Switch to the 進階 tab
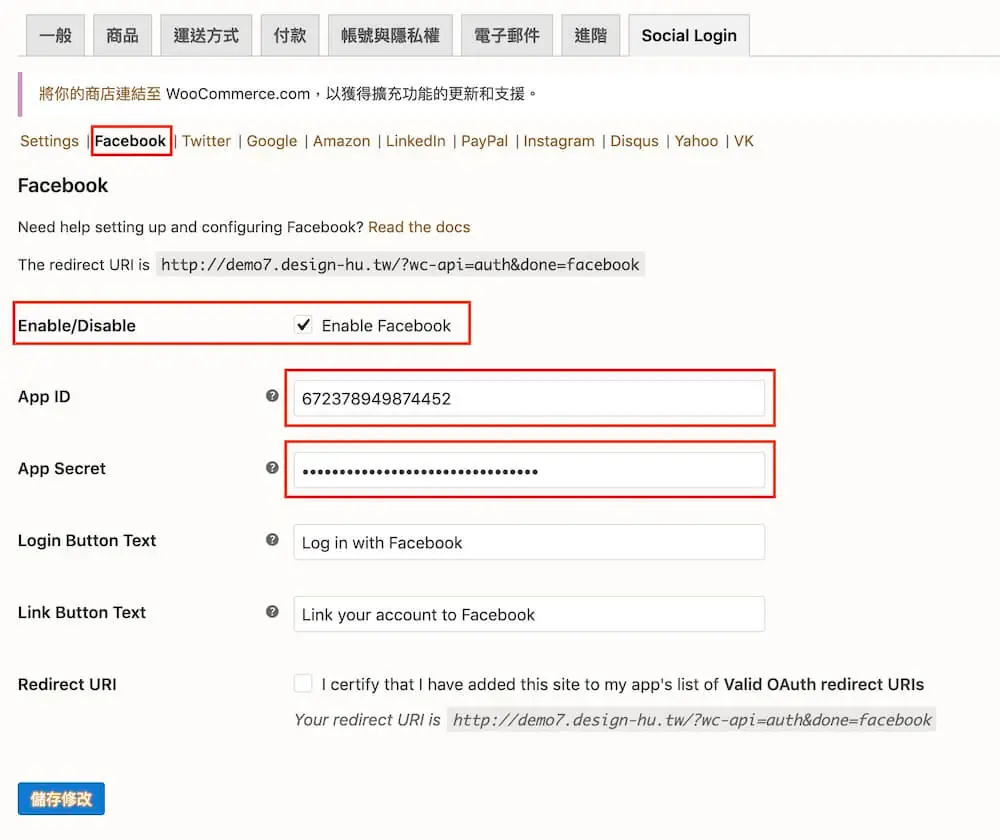 click(x=591, y=35)
